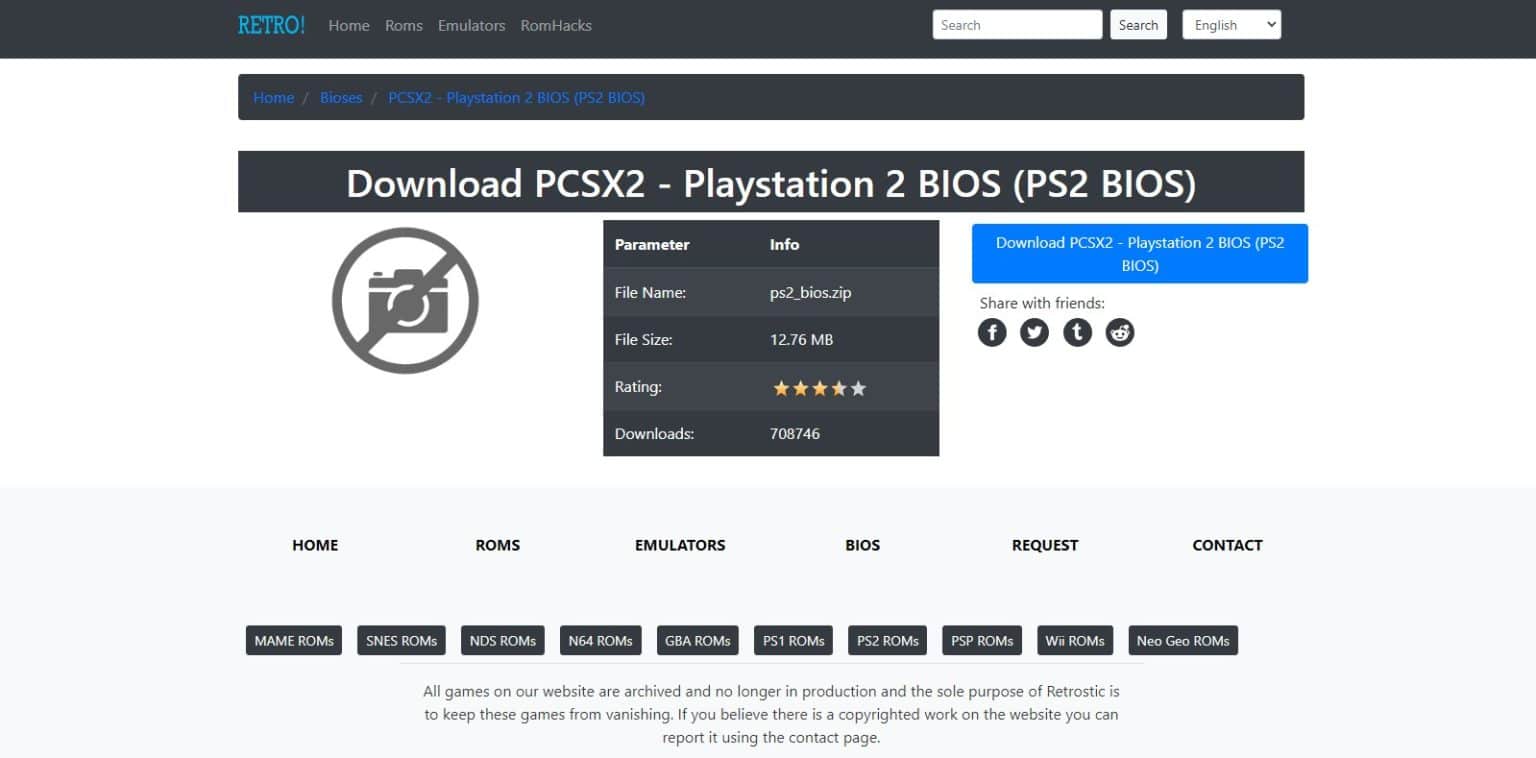Open the English language dropdown
1536x758 pixels.
point(1231,25)
